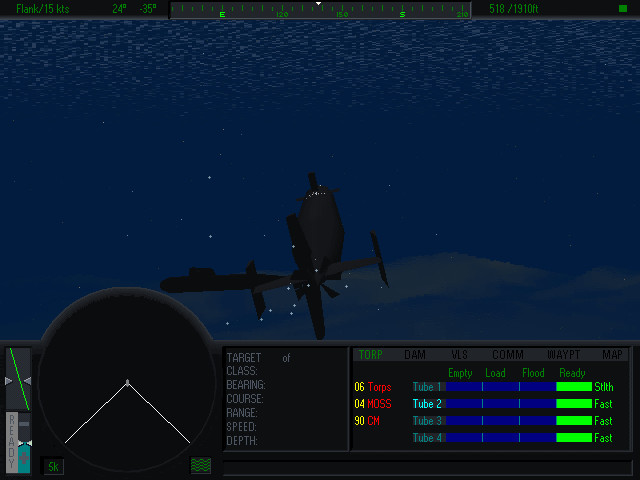Click the Load column header
This screenshot has width=640, height=480.
496,373
